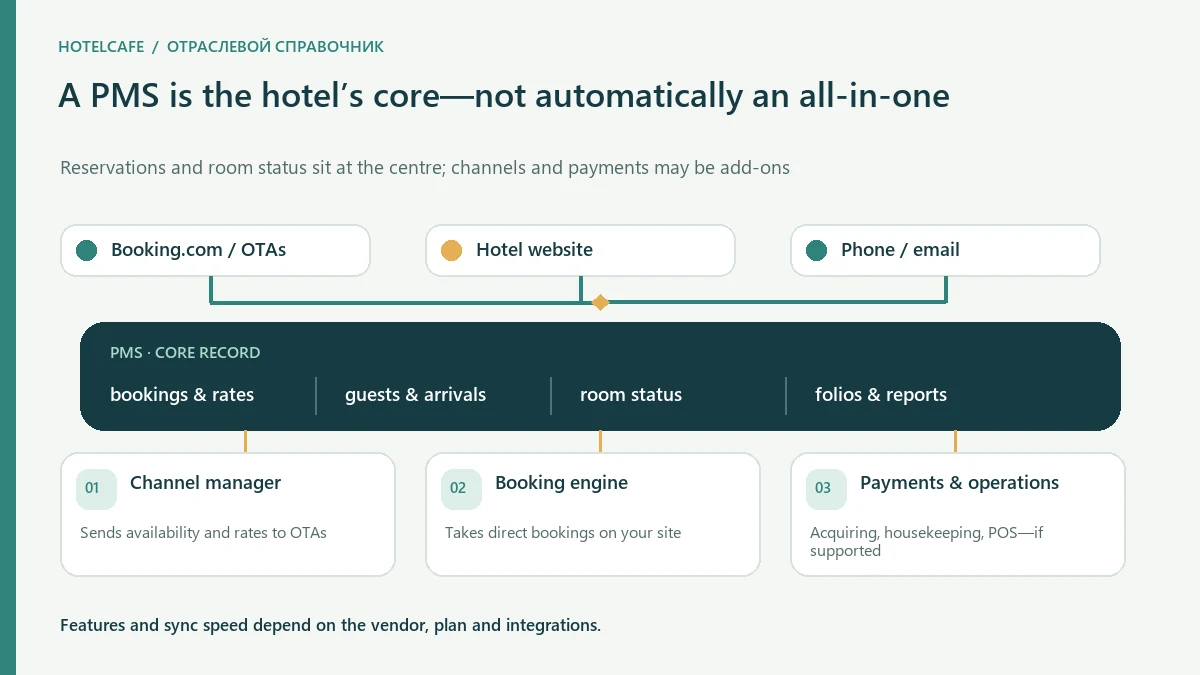Click the ОТРАСЛЕВОЙ СПРАВОЧНИК breadcrumb
Image resolution: width=1200 pixels, height=675 pixels.
coord(275,47)
